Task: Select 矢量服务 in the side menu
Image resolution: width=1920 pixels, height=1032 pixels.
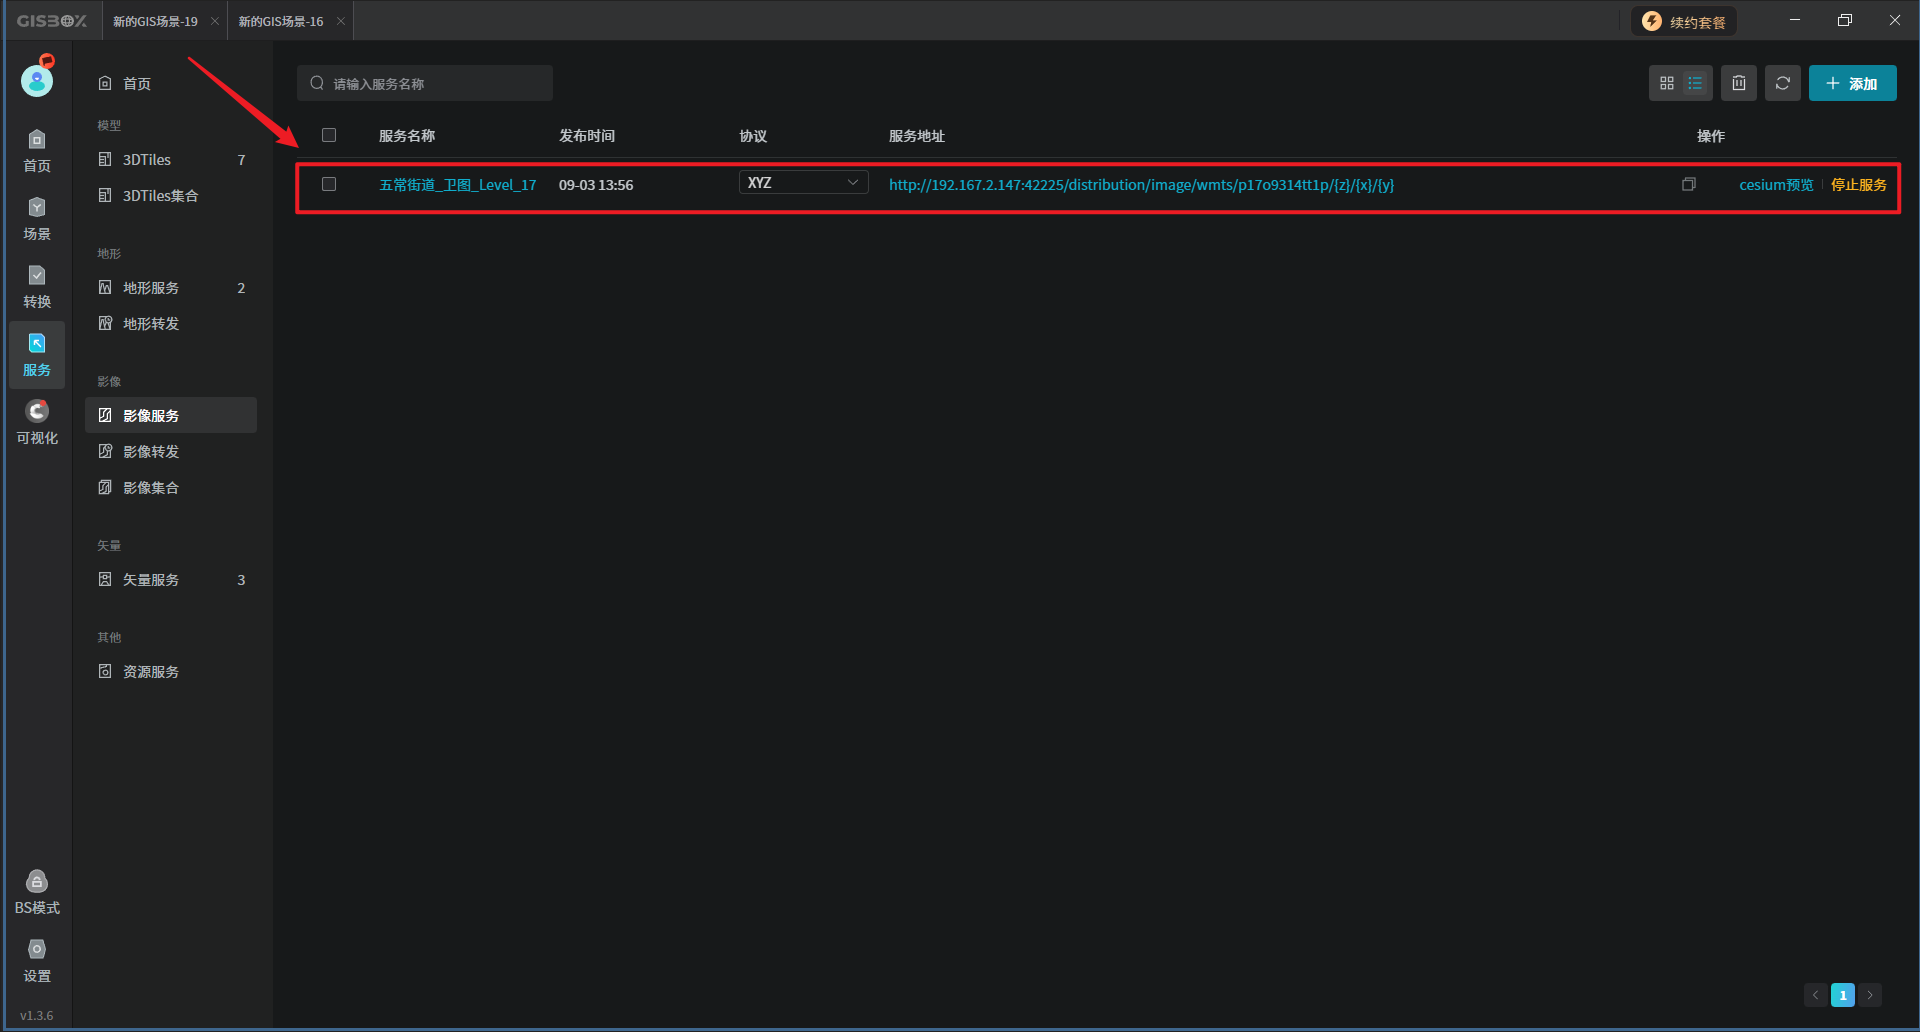Action: pyautogui.click(x=151, y=580)
